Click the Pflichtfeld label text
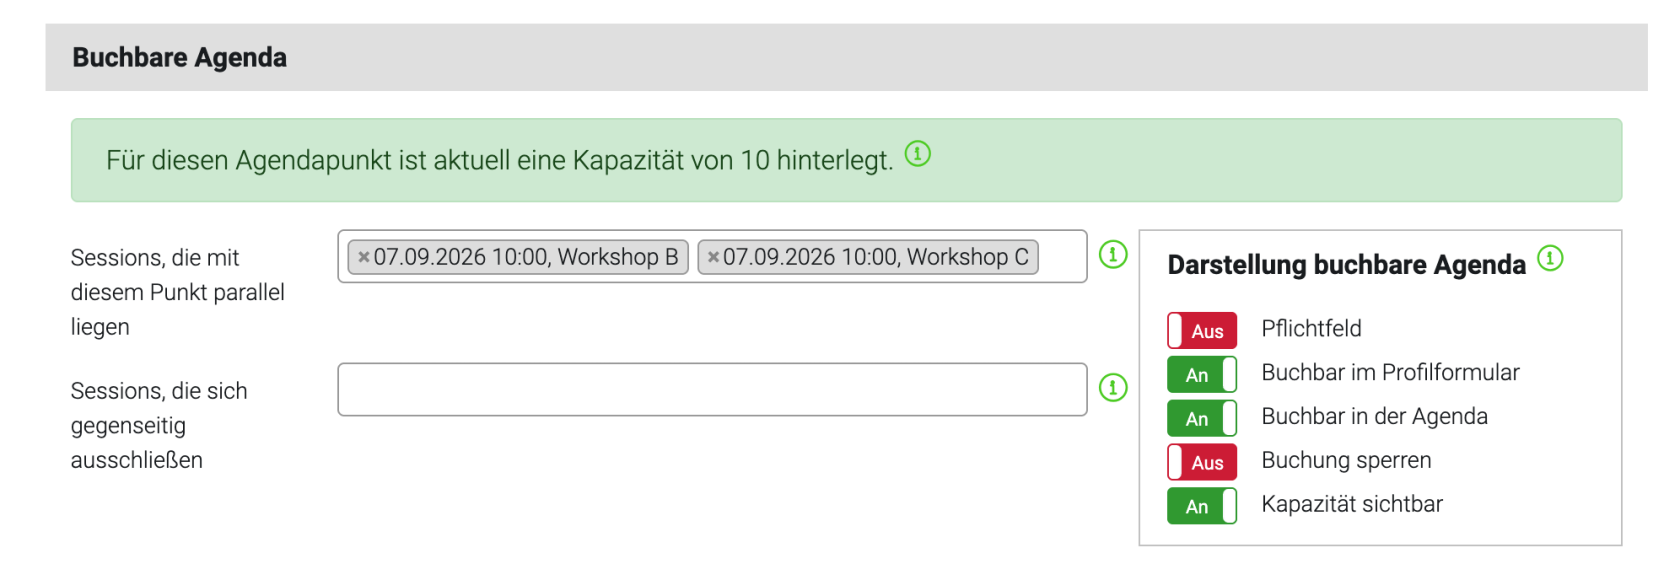Viewport: 1680px width, 580px height. [1311, 329]
